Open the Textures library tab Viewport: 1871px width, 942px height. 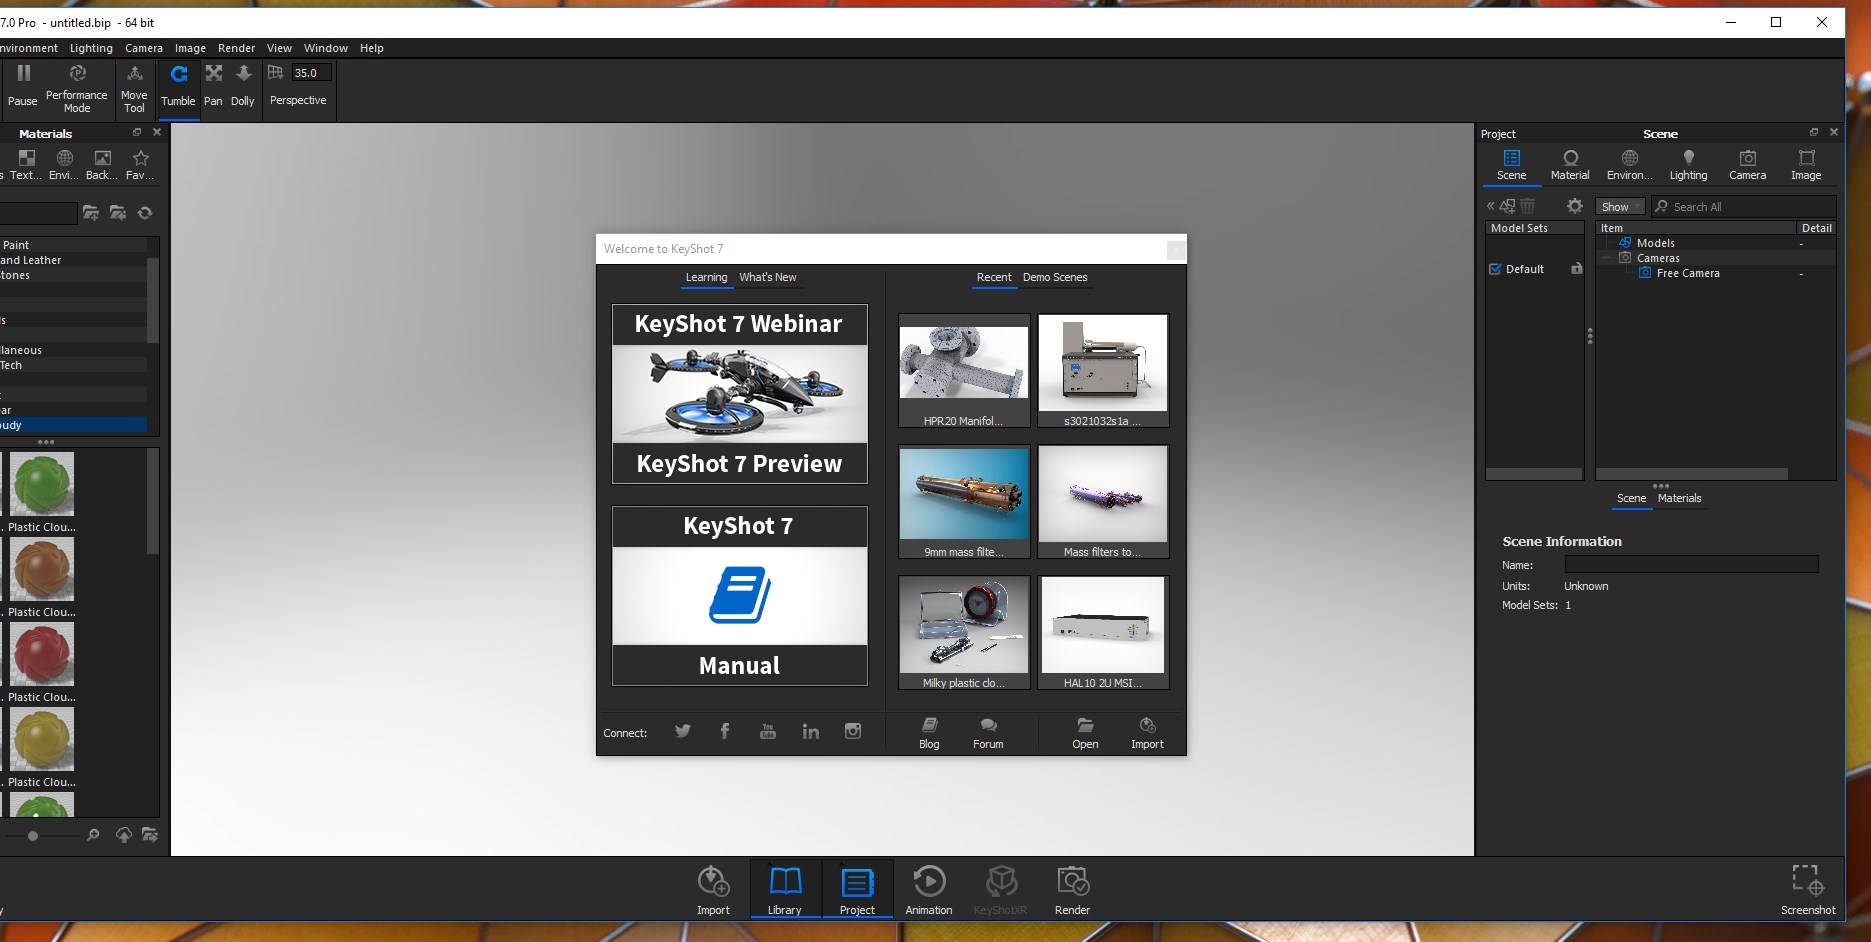pos(26,165)
